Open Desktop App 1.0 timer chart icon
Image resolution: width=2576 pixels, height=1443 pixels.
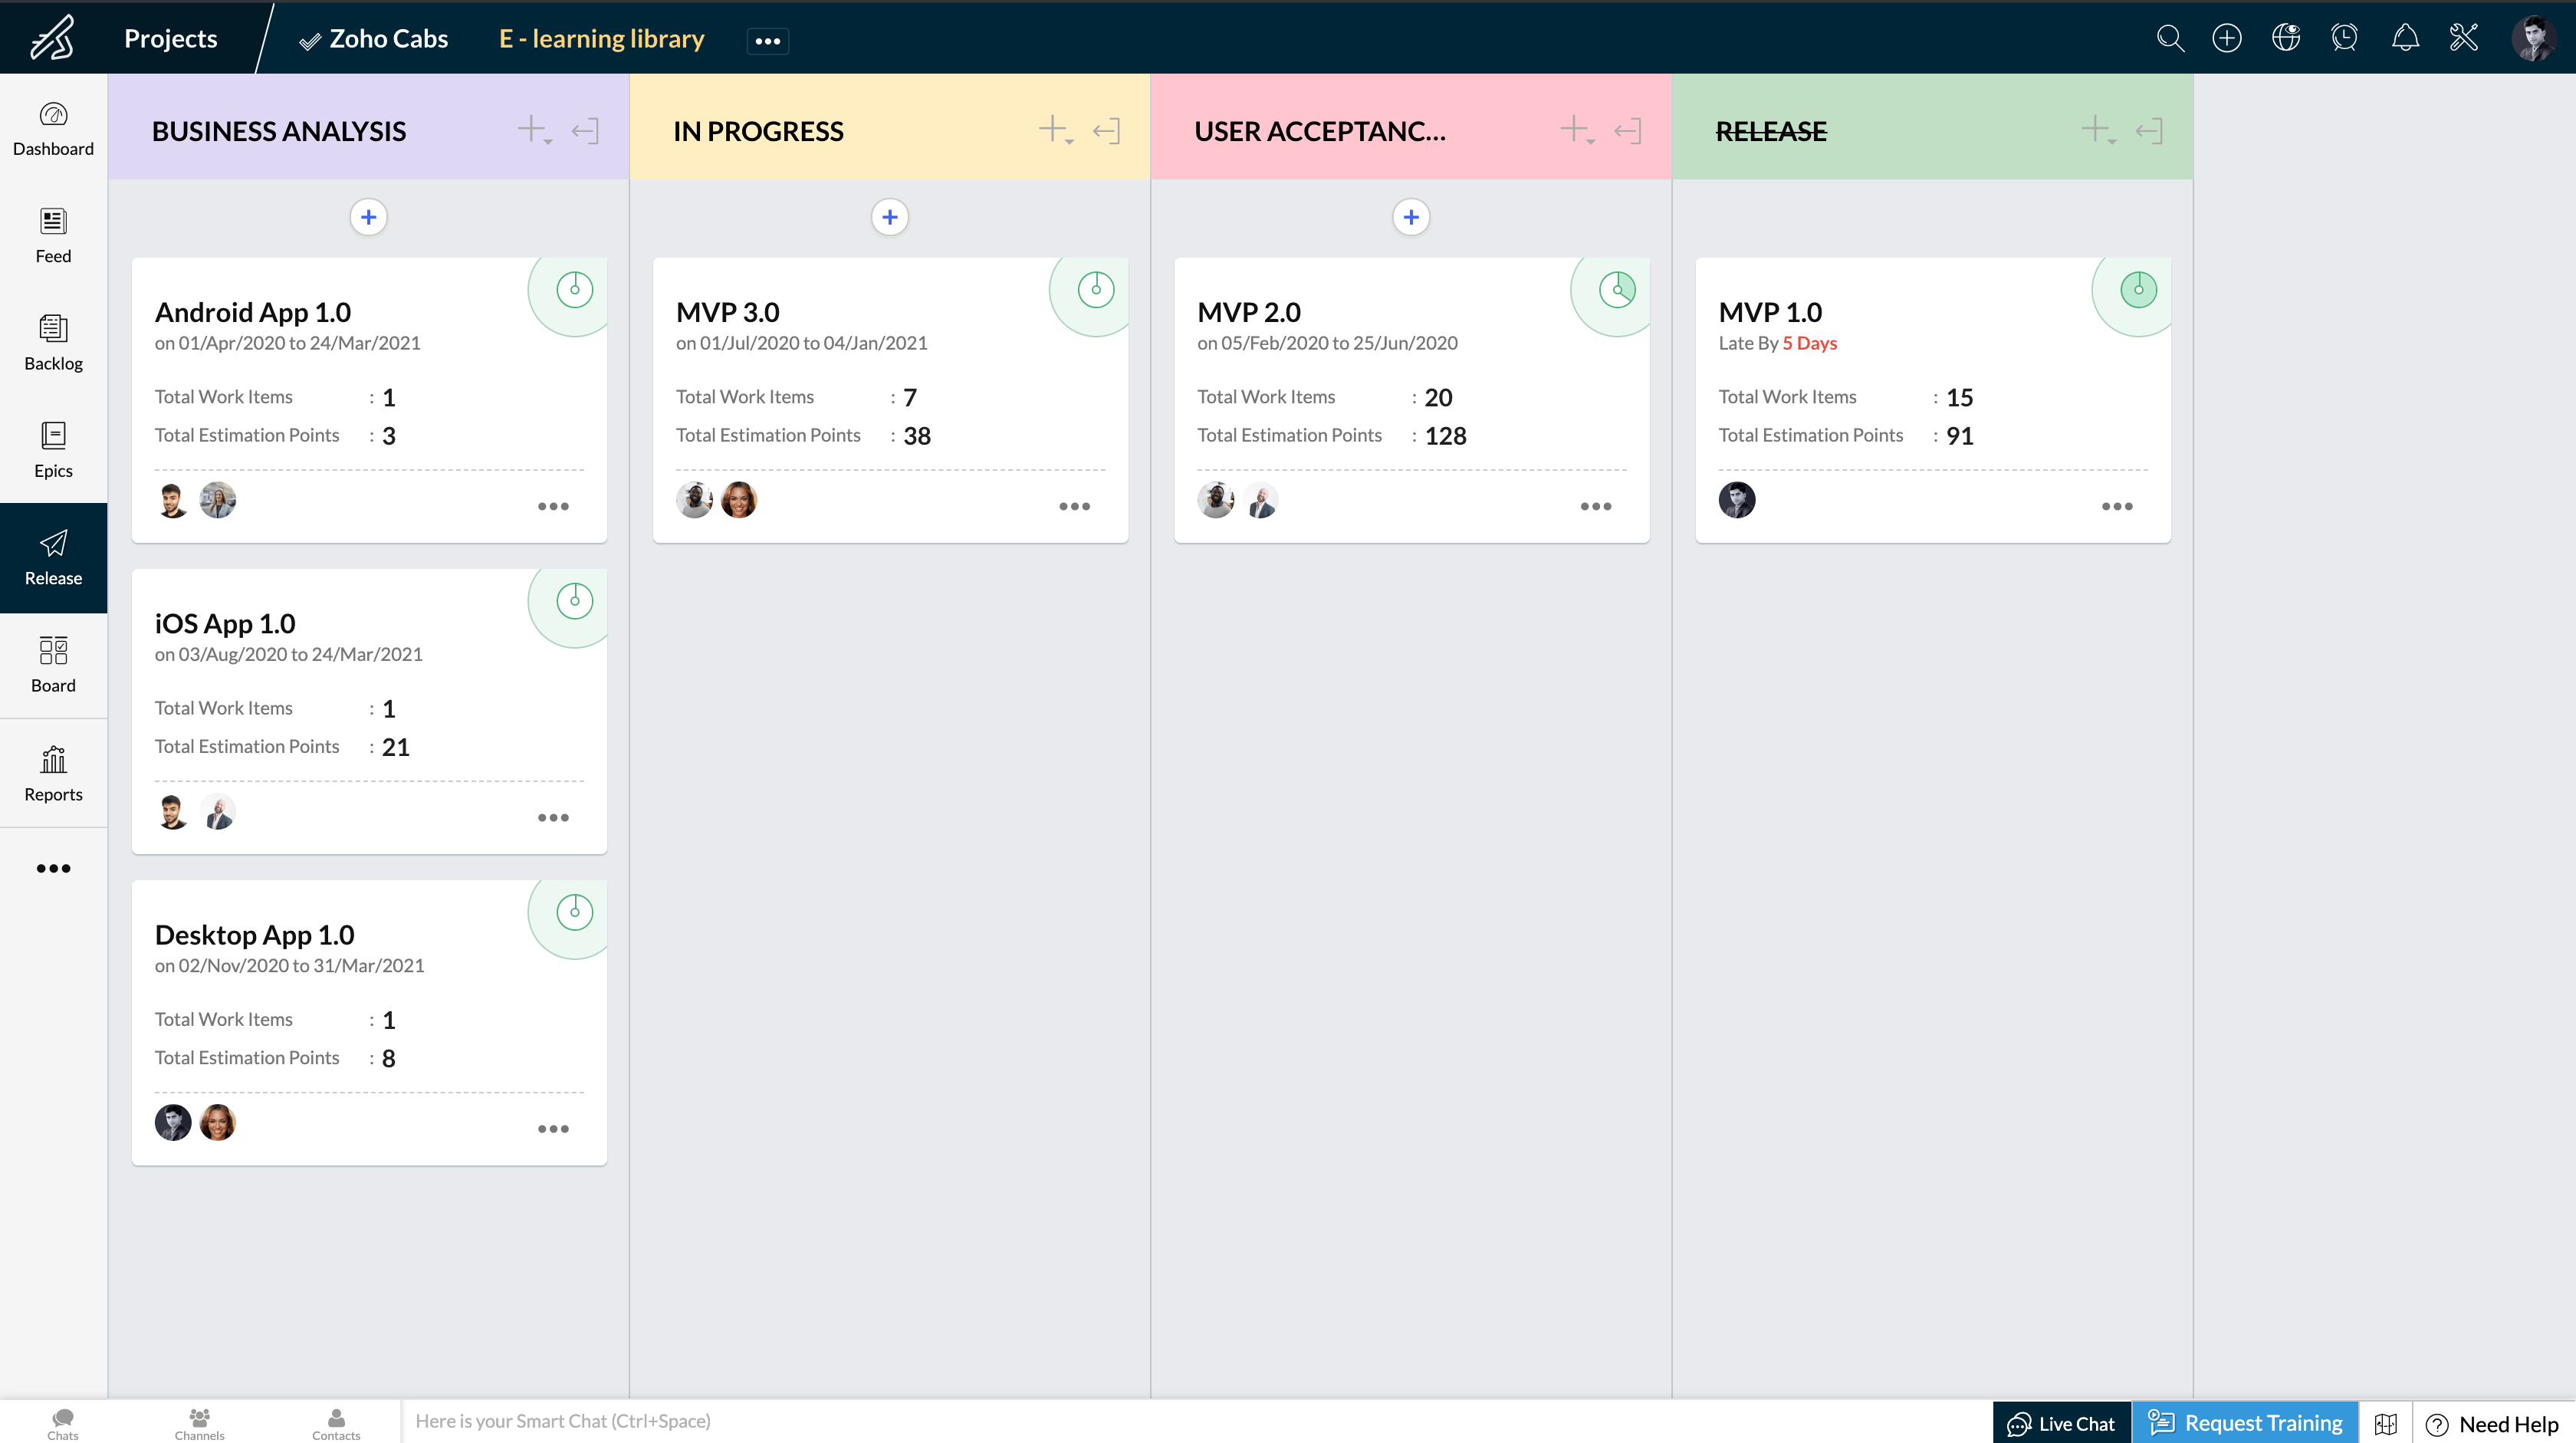point(575,912)
